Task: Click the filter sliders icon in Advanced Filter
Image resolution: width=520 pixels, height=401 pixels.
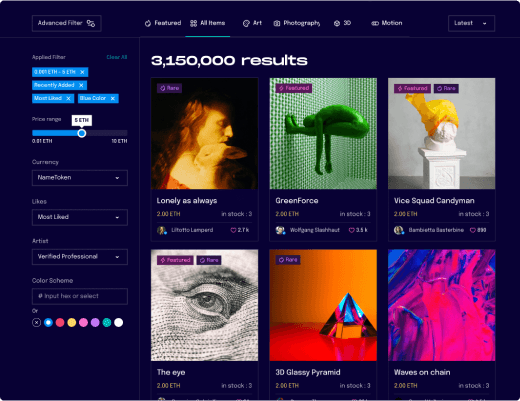Action: (91, 23)
